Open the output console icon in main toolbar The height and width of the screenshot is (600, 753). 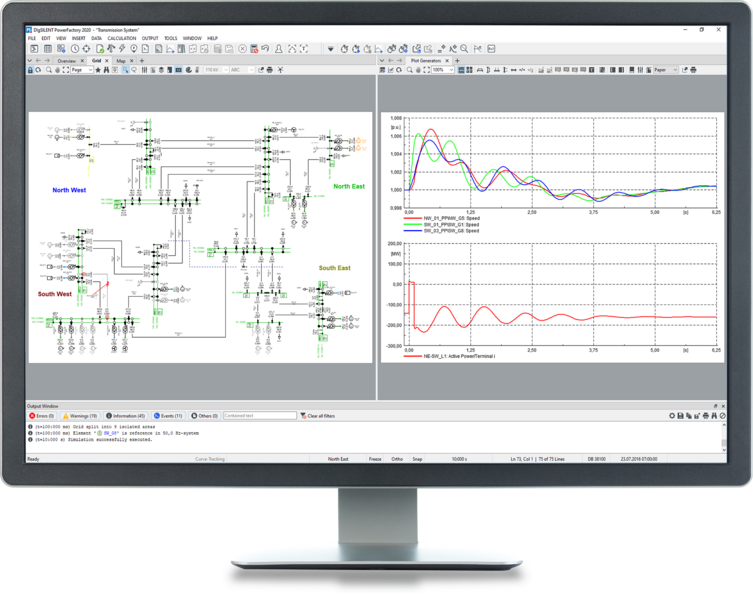point(34,49)
